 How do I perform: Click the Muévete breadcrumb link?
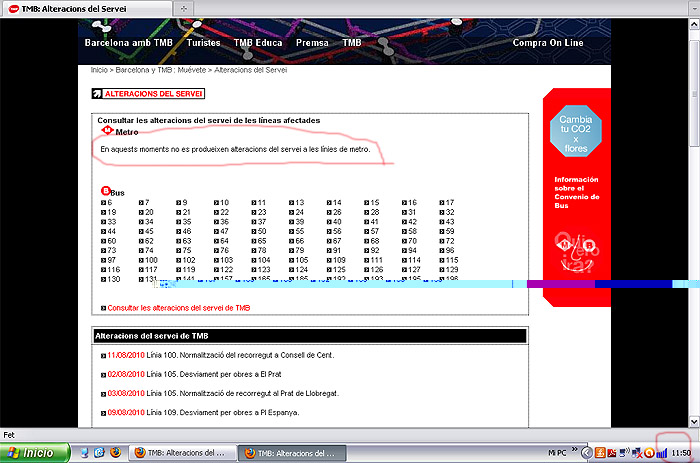pyautogui.click(x=192, y=70)
